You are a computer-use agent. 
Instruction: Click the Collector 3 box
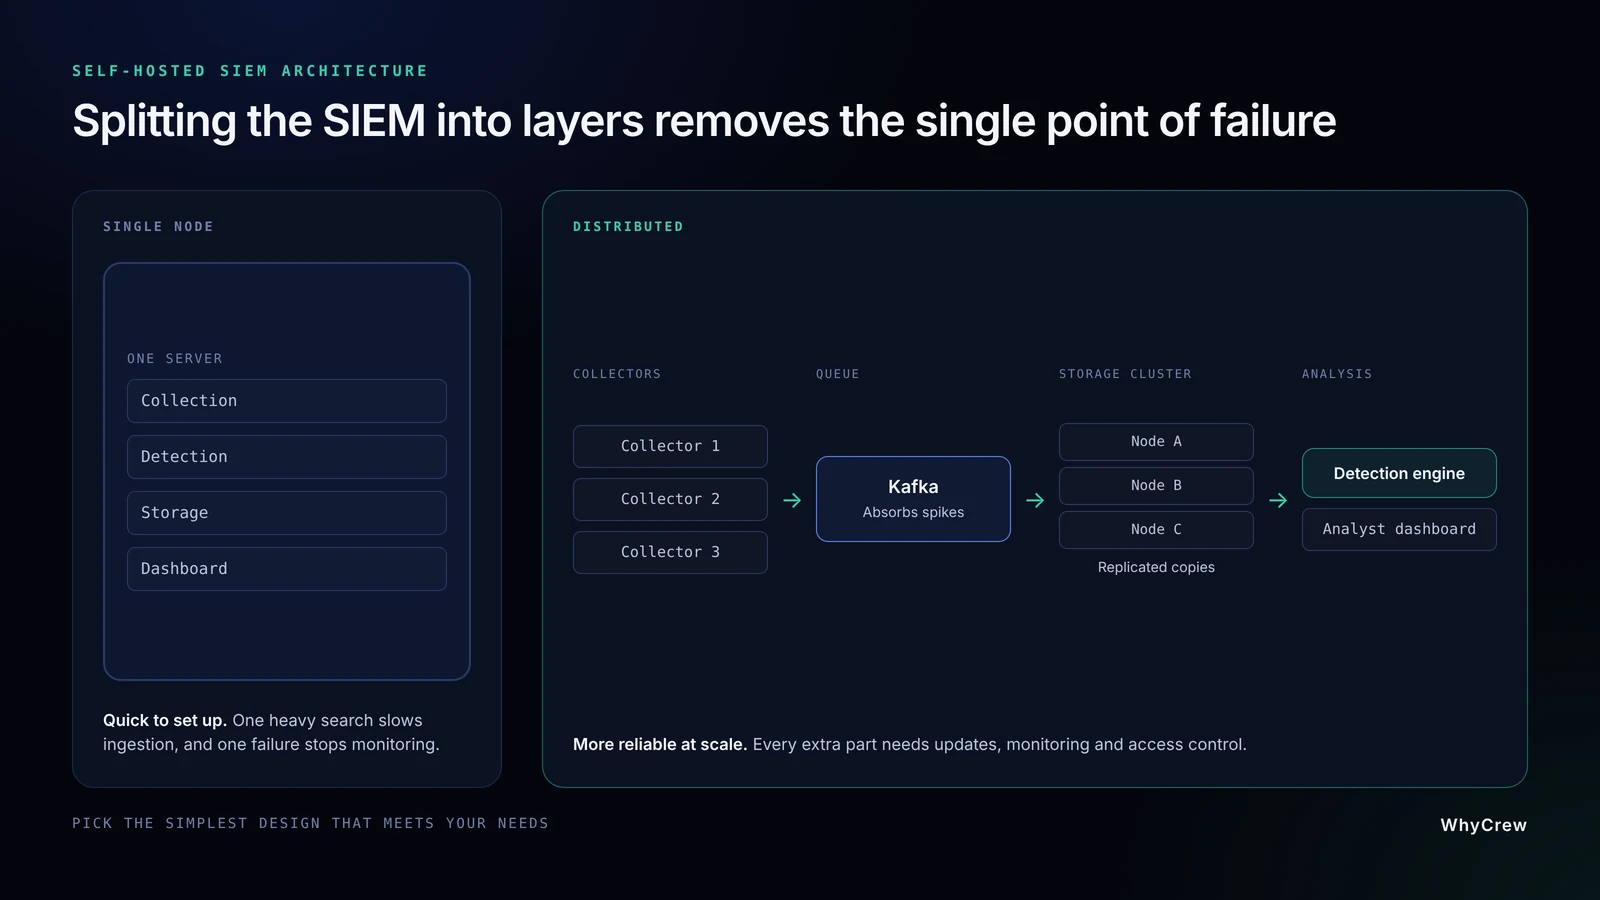tap(670, 552)
